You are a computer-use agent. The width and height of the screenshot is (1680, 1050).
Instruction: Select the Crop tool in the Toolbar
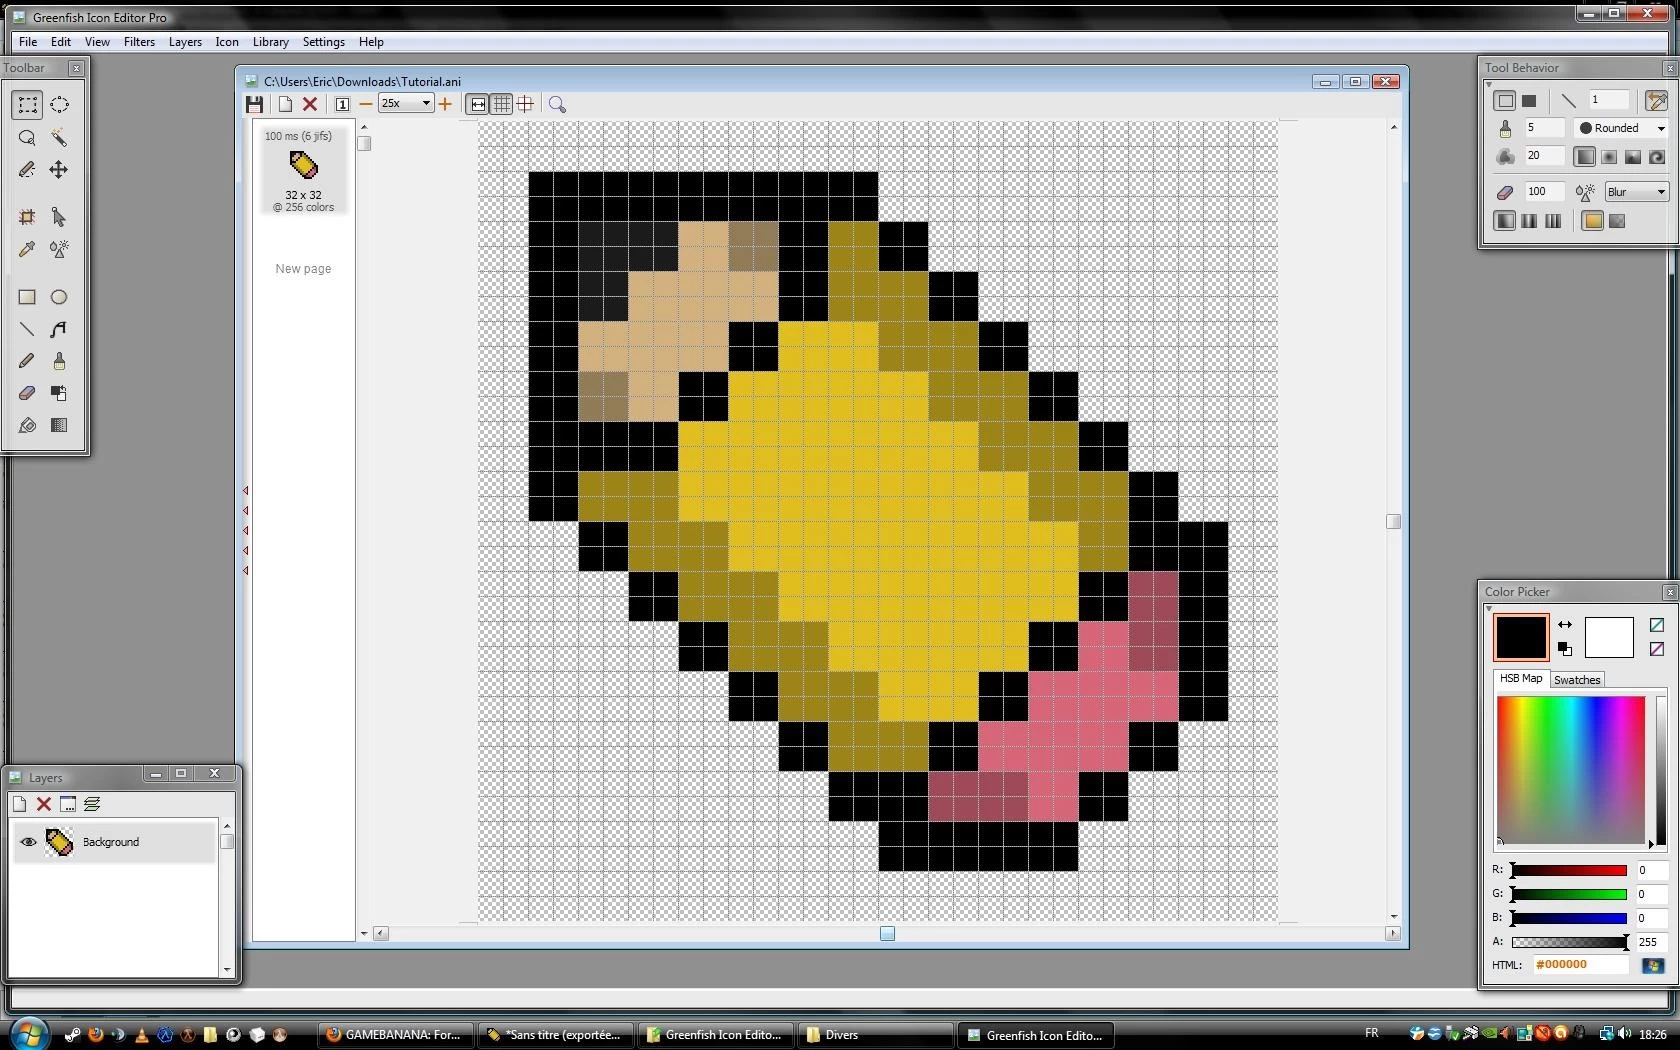27,217
